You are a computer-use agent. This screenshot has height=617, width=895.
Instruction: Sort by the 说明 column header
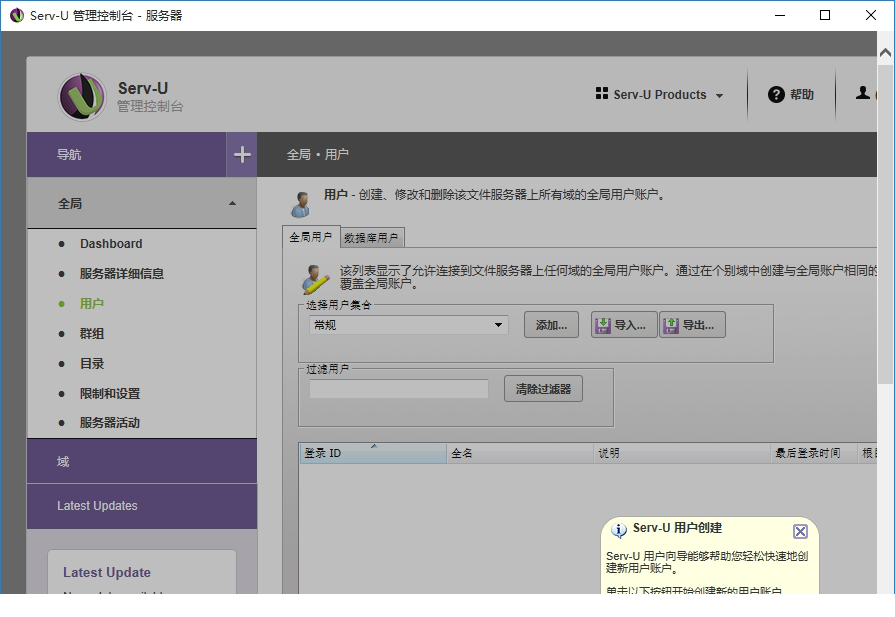click(x=682, y=453)
